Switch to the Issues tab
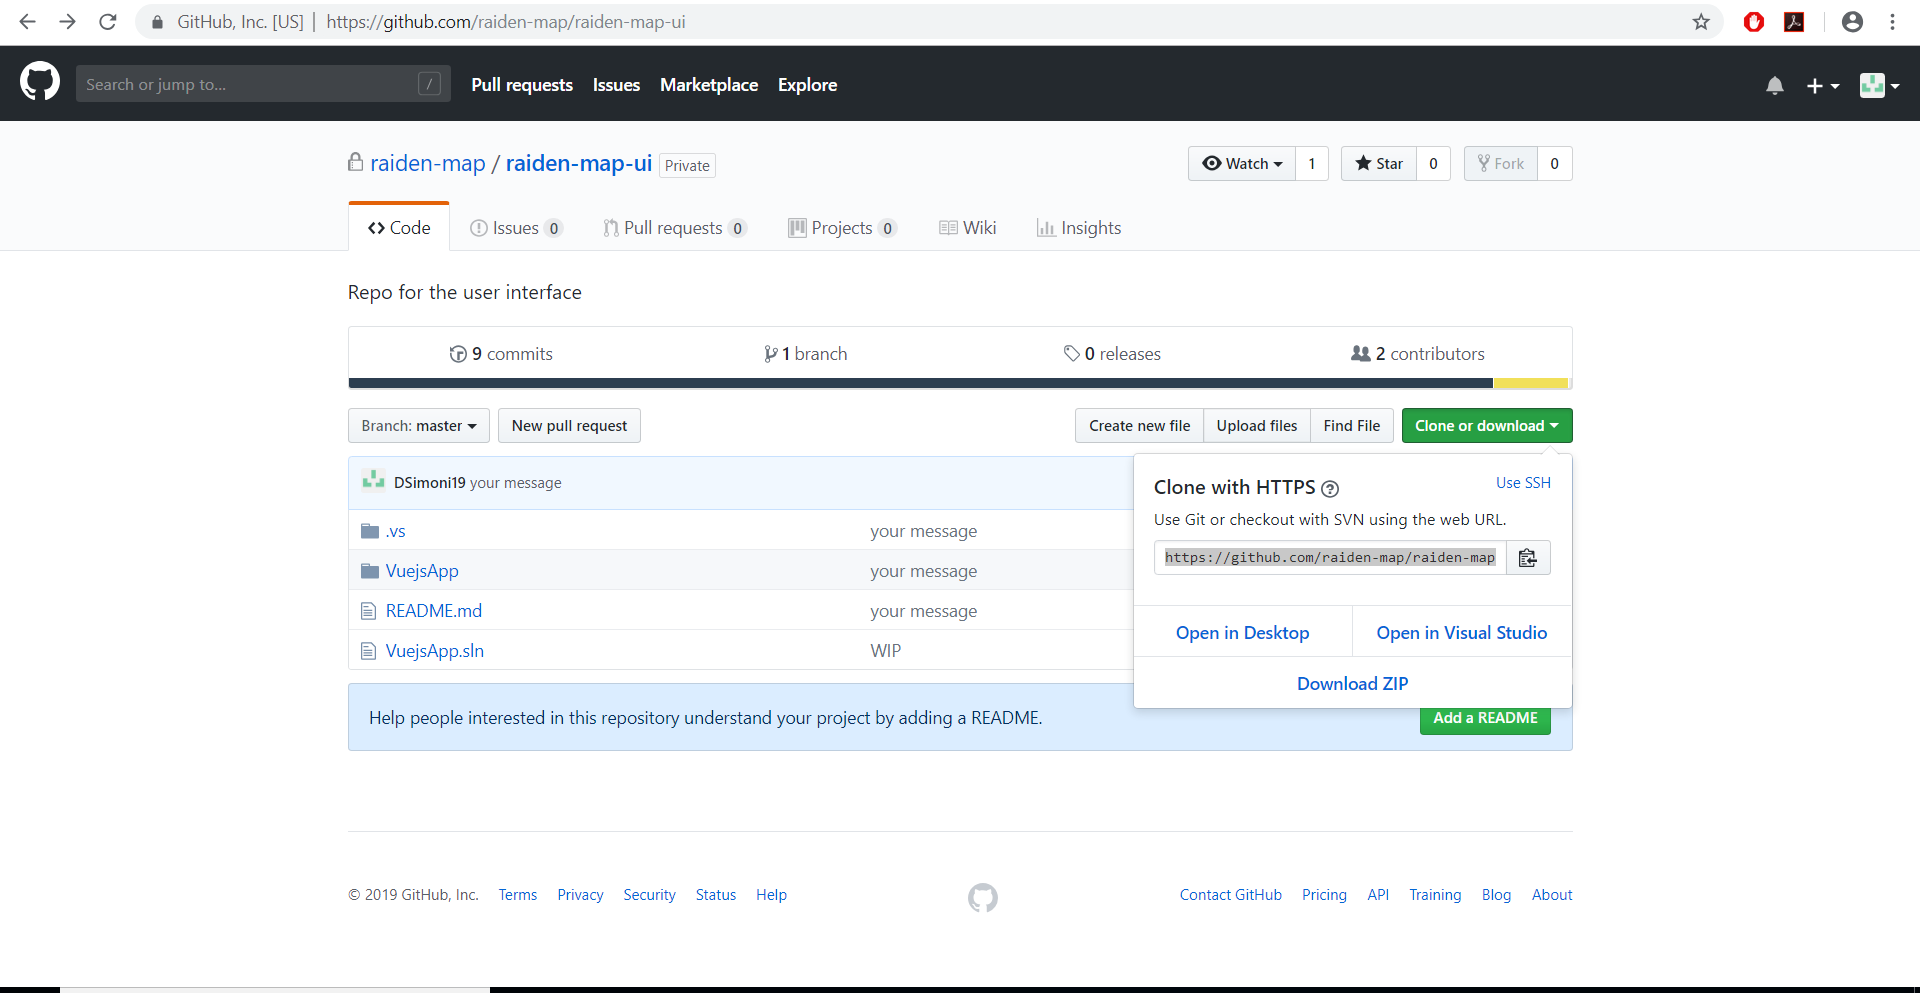This screenshot has height=993, width=1920. point(516,227)
